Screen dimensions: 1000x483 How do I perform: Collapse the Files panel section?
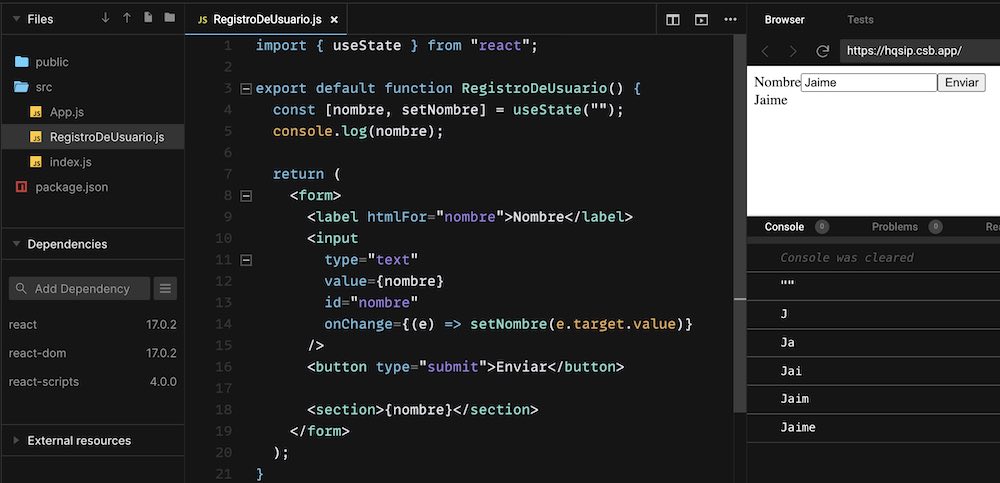pos(15,19)
